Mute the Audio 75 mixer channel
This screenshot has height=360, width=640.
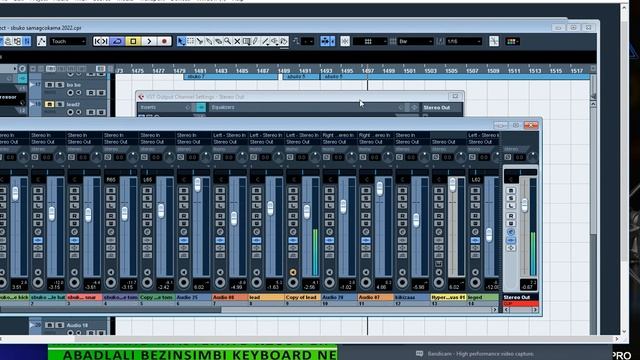point(184,191)
